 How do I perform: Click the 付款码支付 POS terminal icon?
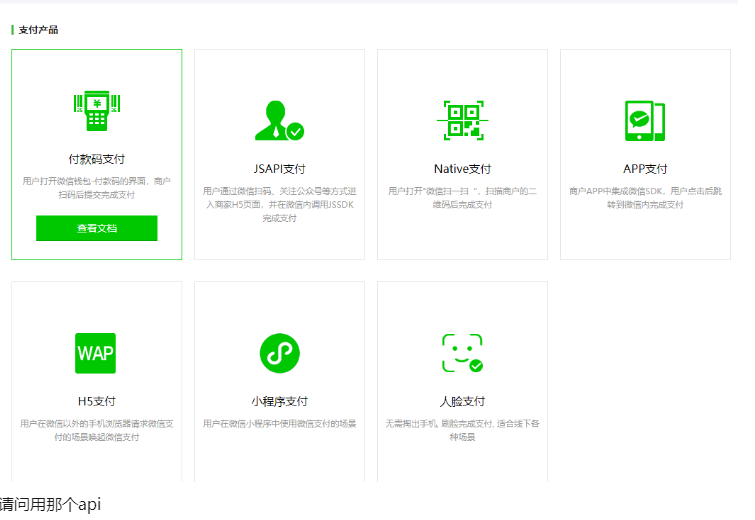tap(97, 110)
